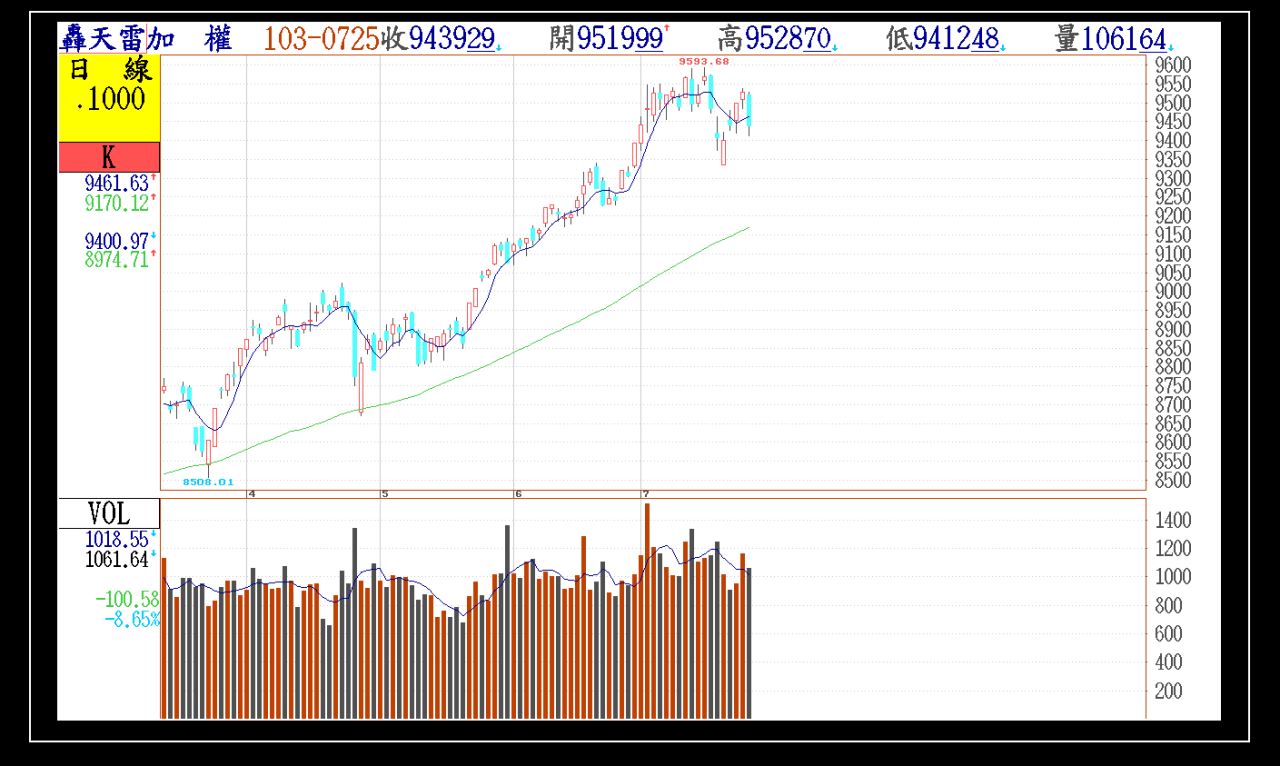Click the 8508.01 lowest price label
Screen dimensions: 1280x766
(207, 482)
